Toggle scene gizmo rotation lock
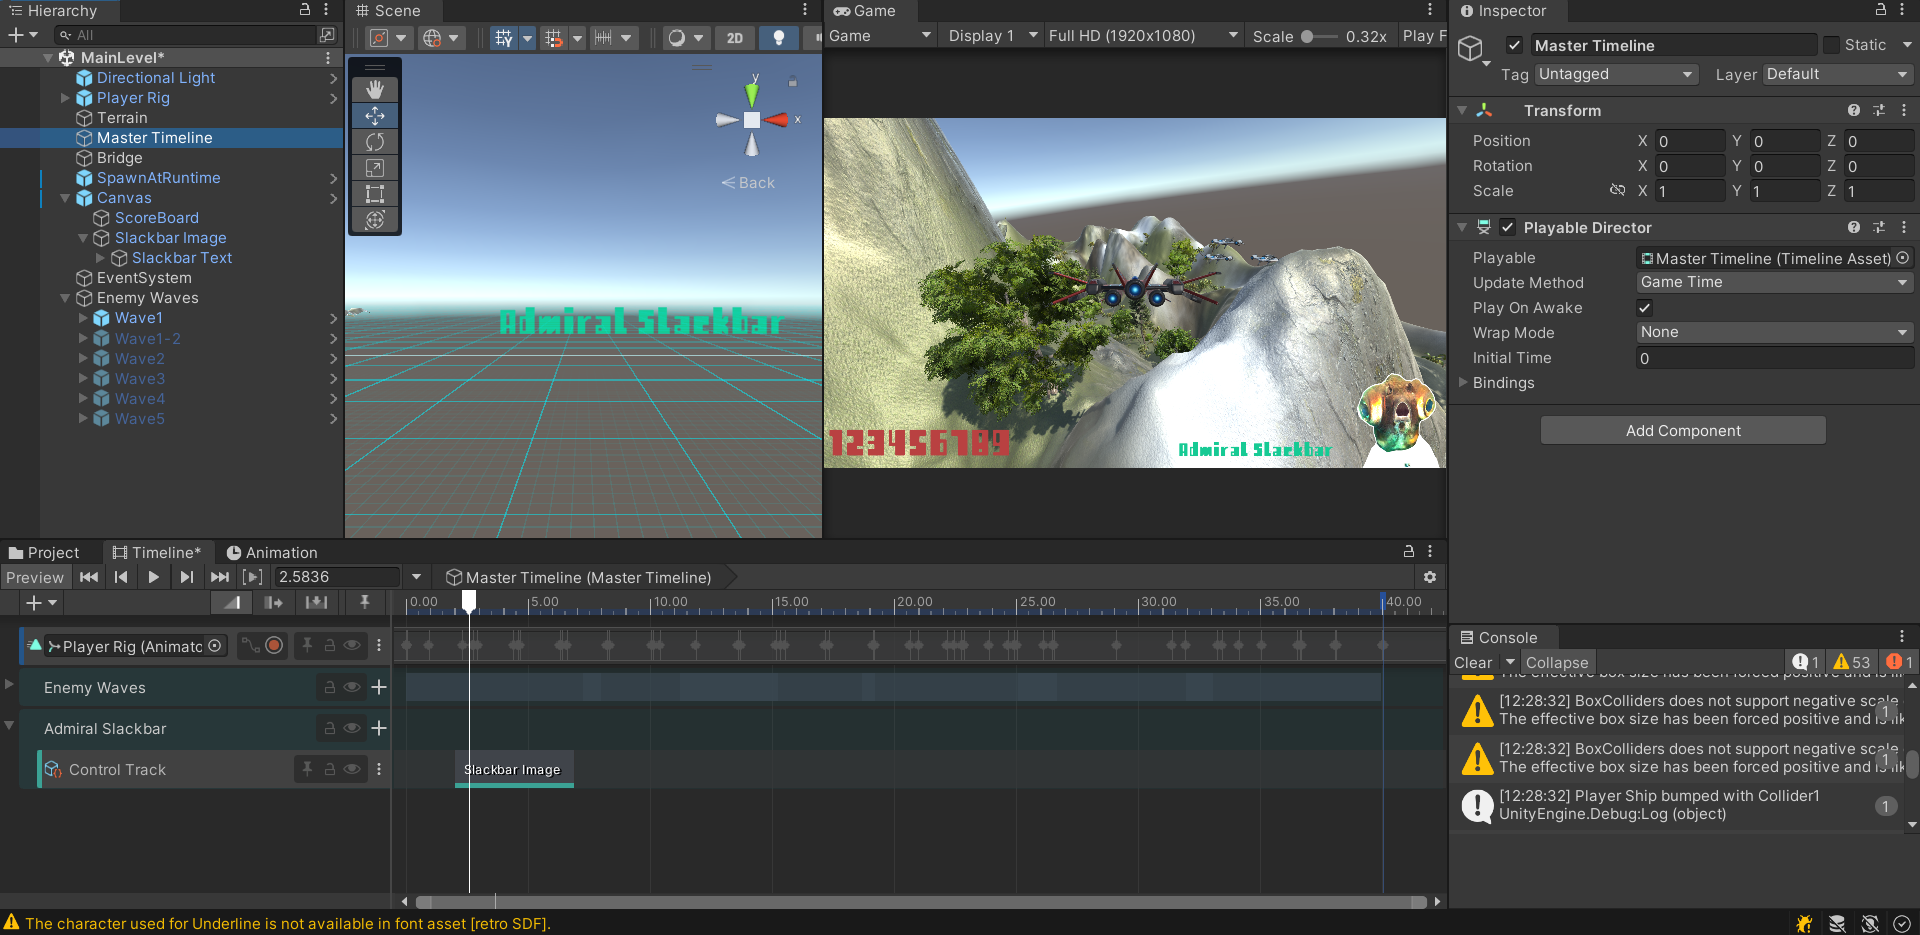1920x935 pixels. [x=793, y=82]
